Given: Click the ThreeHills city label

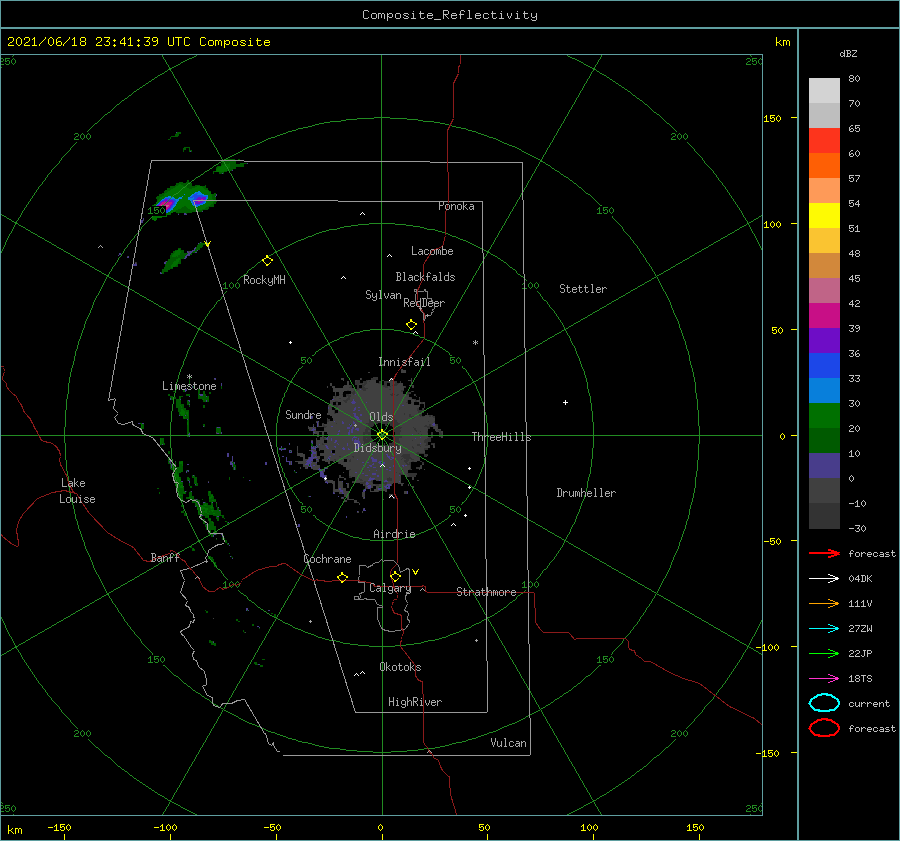Looking at the screenshot, I should (x=502, y=437).
